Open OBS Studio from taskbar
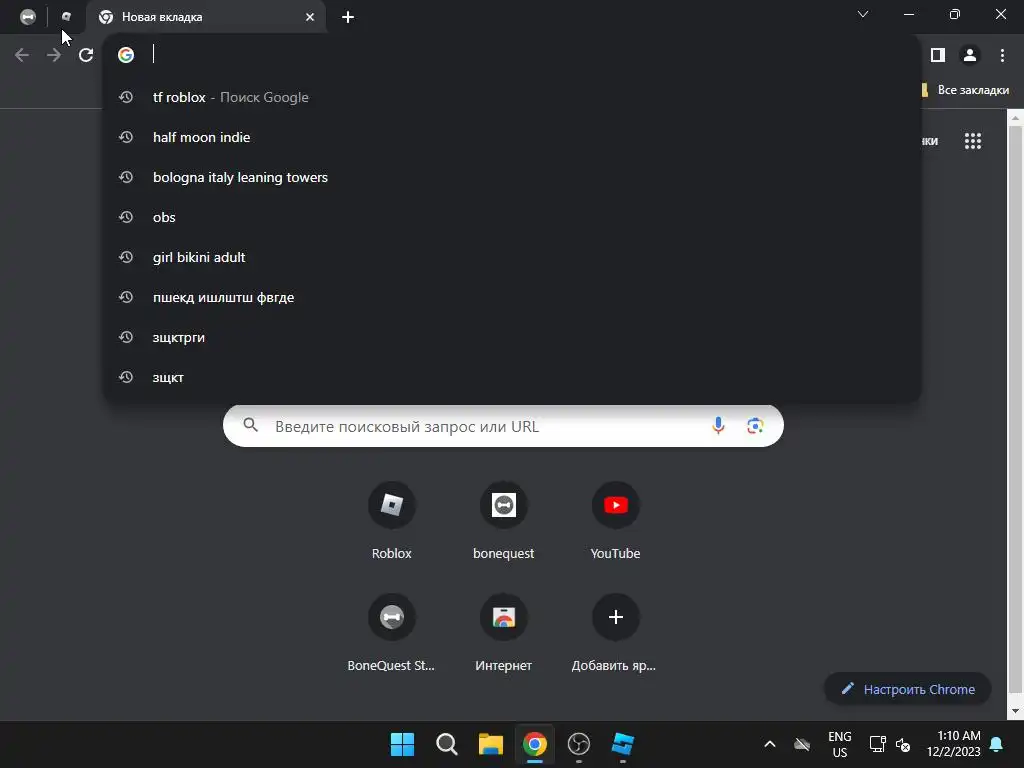This screenshot has width=1024, height=768. [579, 744]
